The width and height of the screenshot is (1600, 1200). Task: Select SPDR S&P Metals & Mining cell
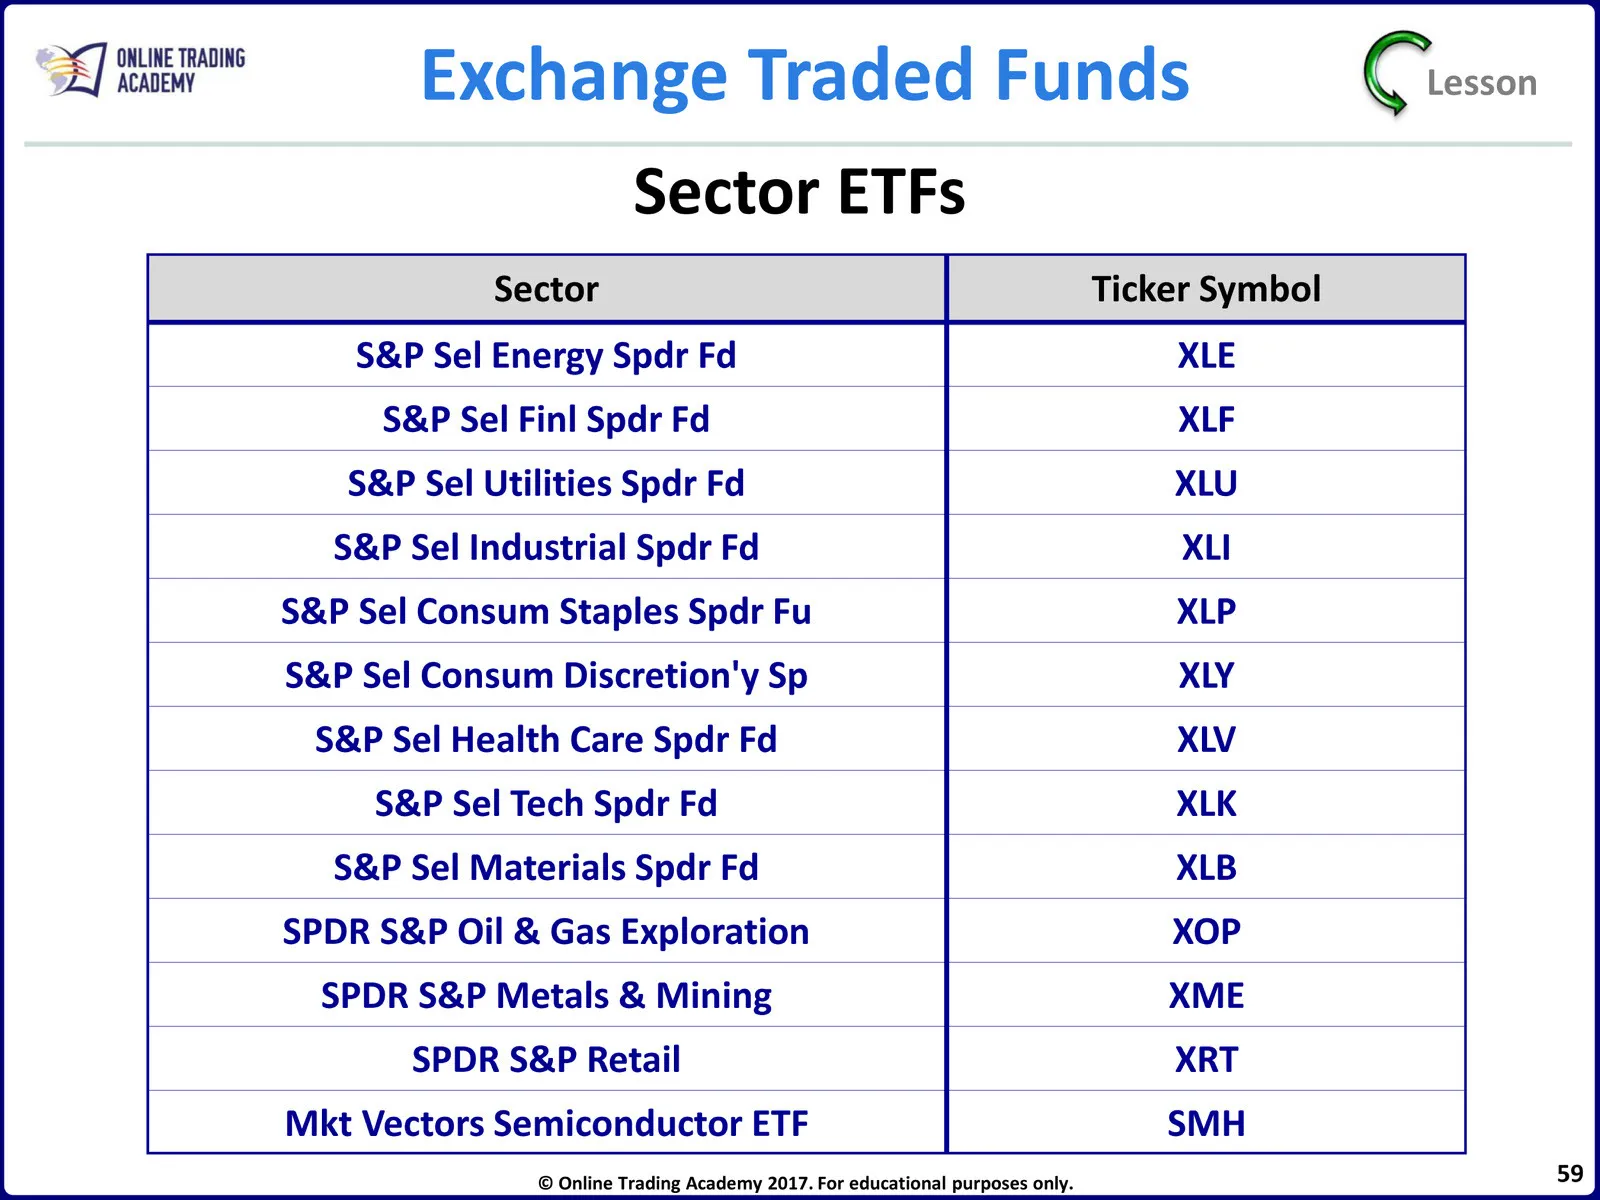pos(546,996)
